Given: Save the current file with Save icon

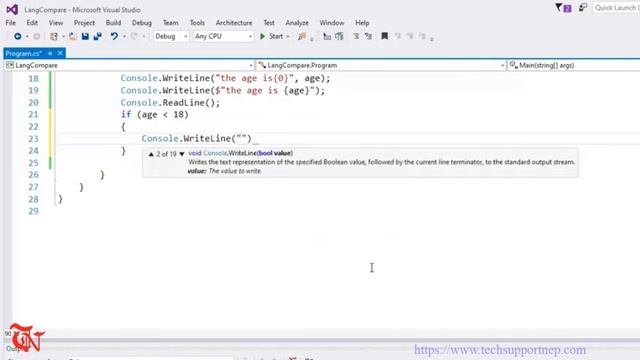Looking at the screenshot, I should (85, 36).
